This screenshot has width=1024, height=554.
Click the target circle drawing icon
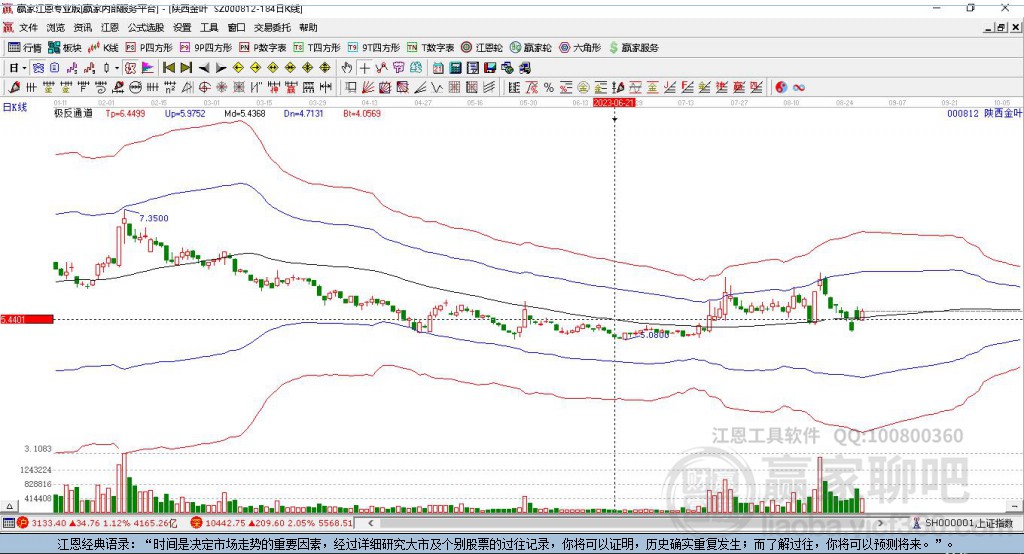[204, 87]
